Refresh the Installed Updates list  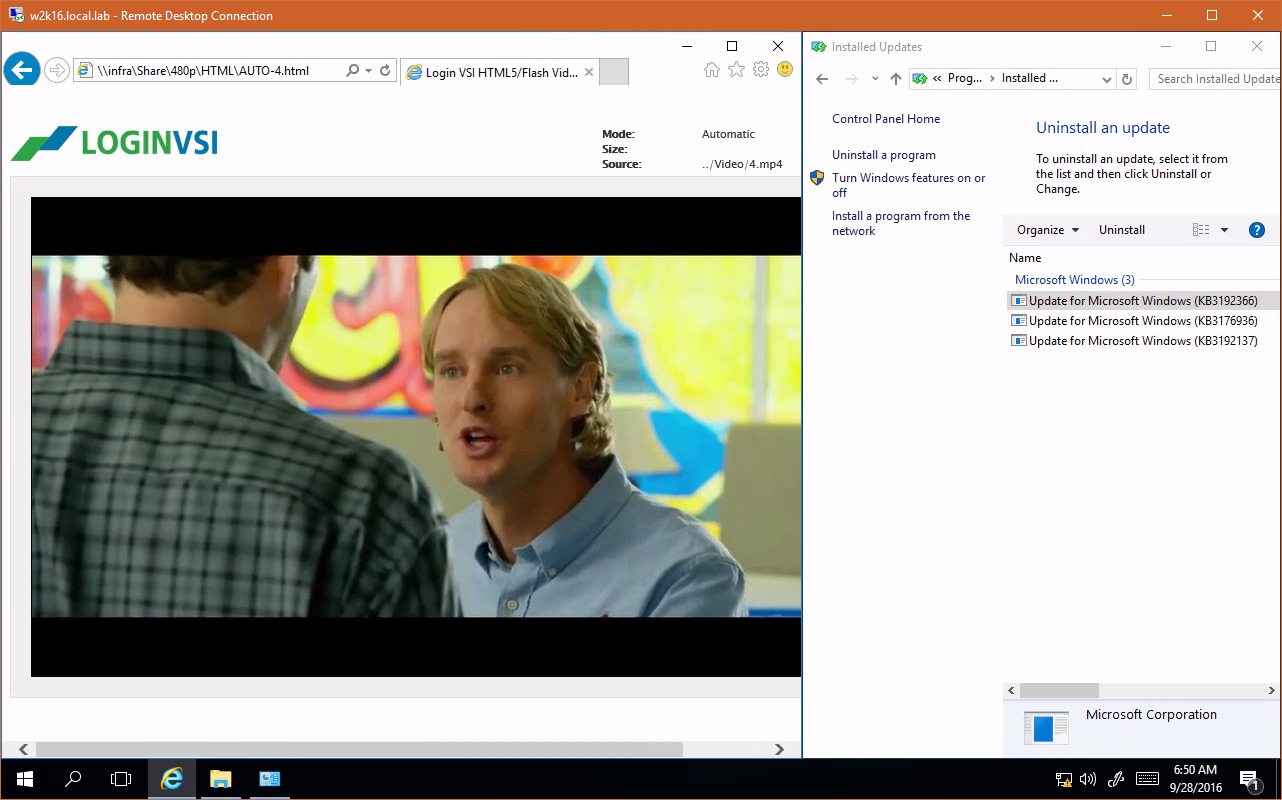1127,79
